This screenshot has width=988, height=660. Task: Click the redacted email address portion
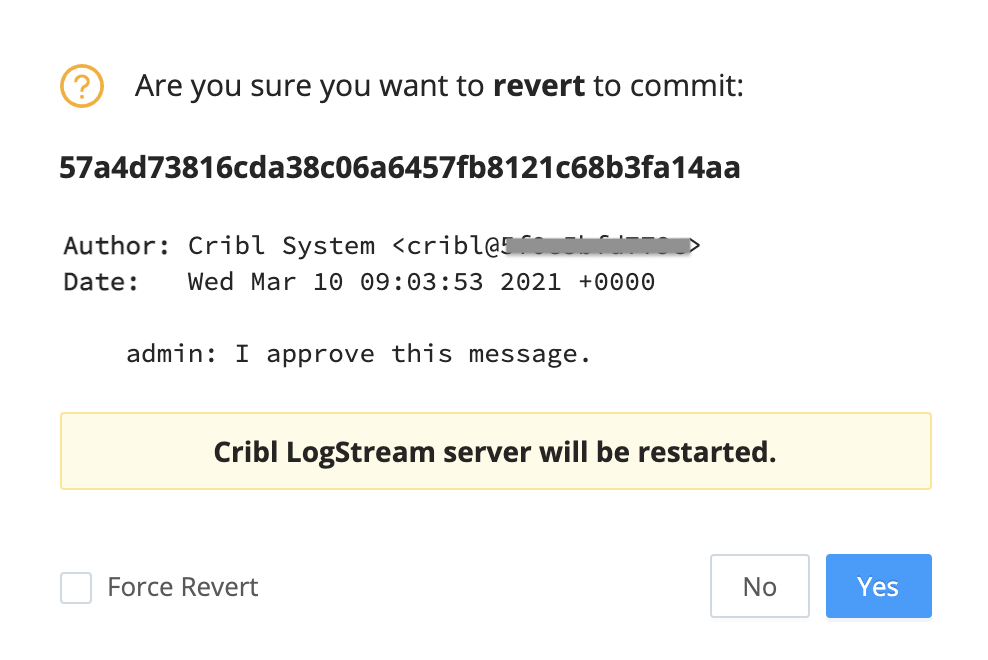click(597, 246)
